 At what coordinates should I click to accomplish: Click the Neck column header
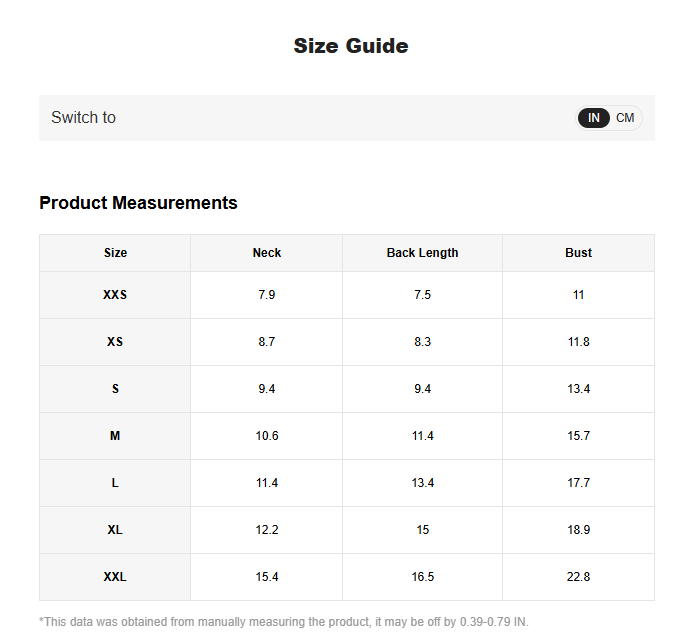267,253
